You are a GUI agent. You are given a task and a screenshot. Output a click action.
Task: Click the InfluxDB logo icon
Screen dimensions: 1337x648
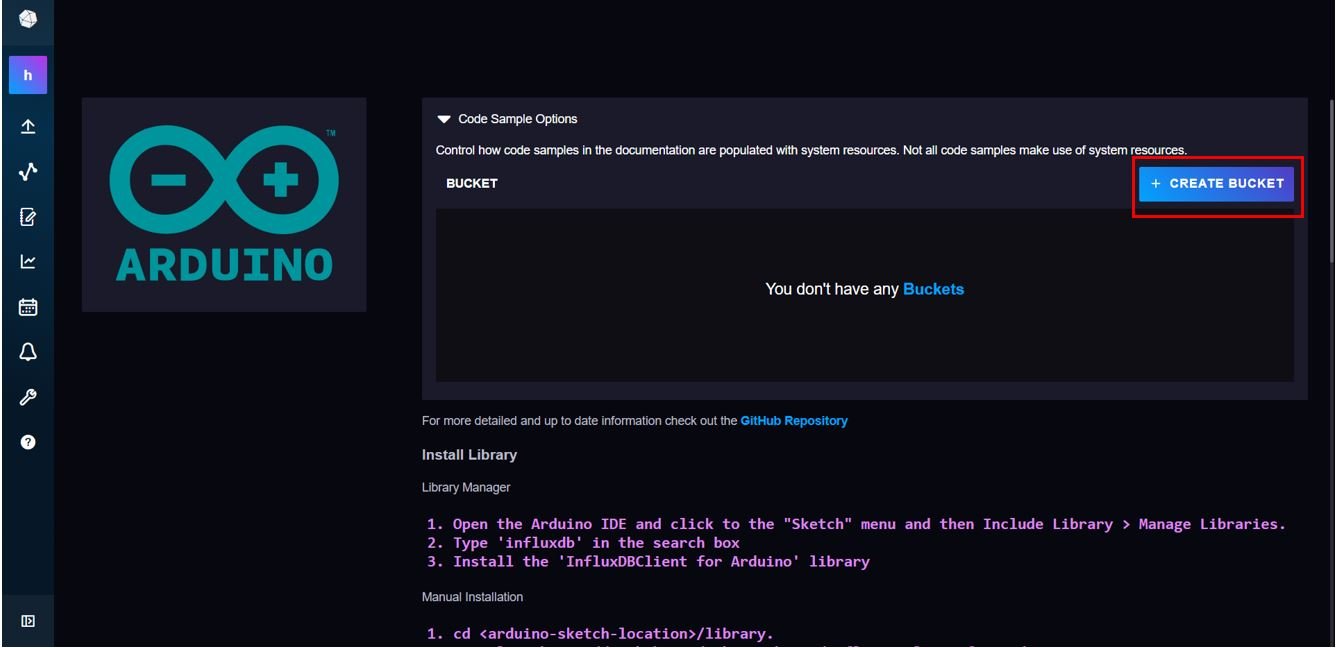pos(28,20)
